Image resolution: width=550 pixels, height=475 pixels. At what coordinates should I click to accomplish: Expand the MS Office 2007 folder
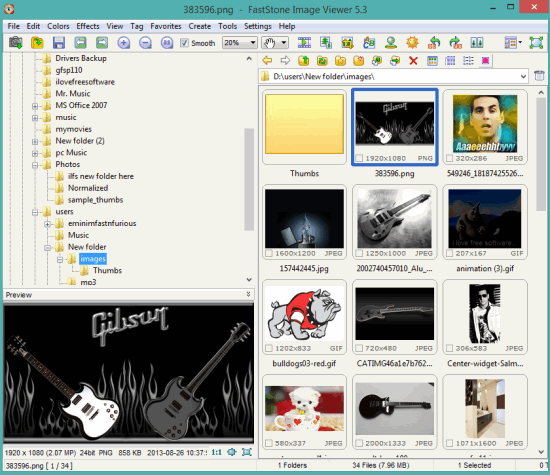click(35, 106)
